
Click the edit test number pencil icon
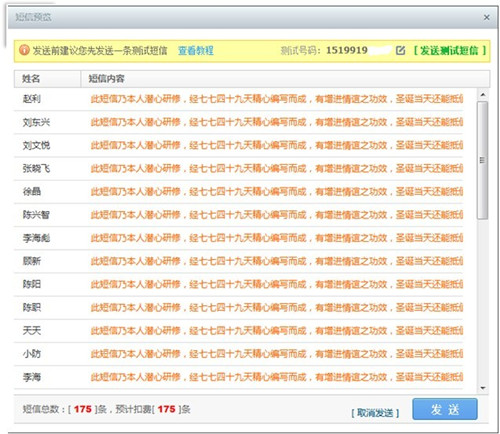click(x=400, y=51)
